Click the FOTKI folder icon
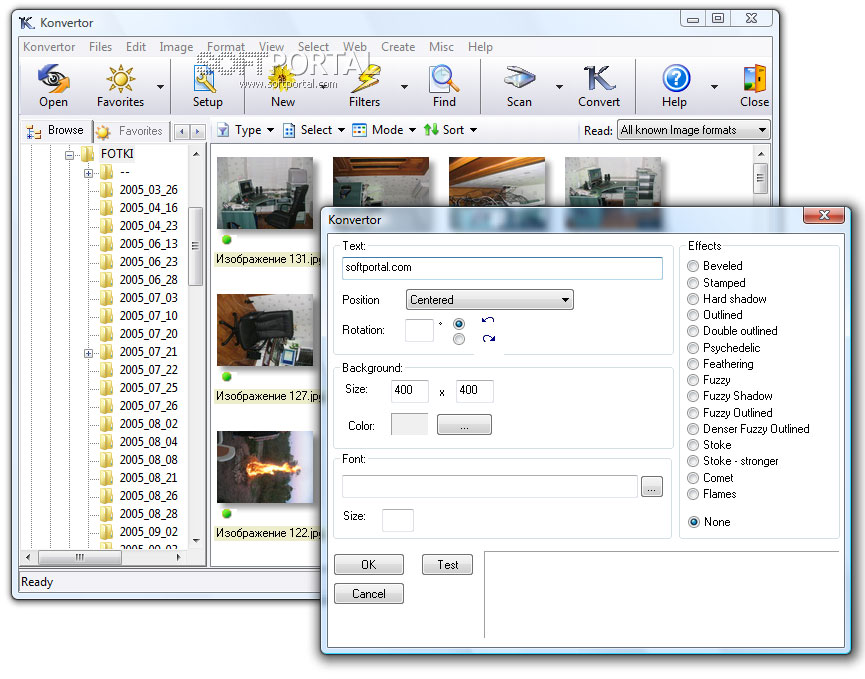865x679 pixels. pos(88,154)
